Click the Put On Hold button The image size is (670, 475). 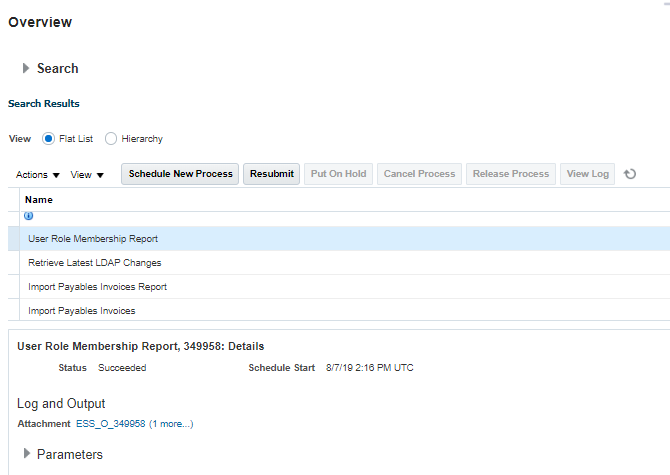click(x=338, y=174)
